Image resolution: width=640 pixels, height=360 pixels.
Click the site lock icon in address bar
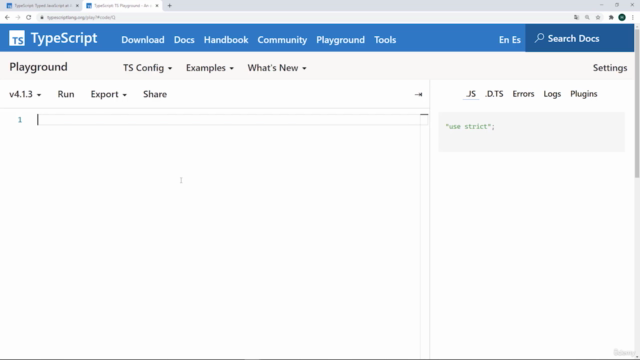[x=42, y=17]
